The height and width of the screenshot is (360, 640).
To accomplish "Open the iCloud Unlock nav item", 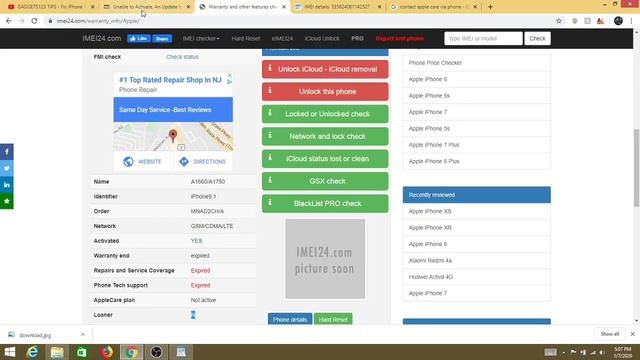I will 322,38.
